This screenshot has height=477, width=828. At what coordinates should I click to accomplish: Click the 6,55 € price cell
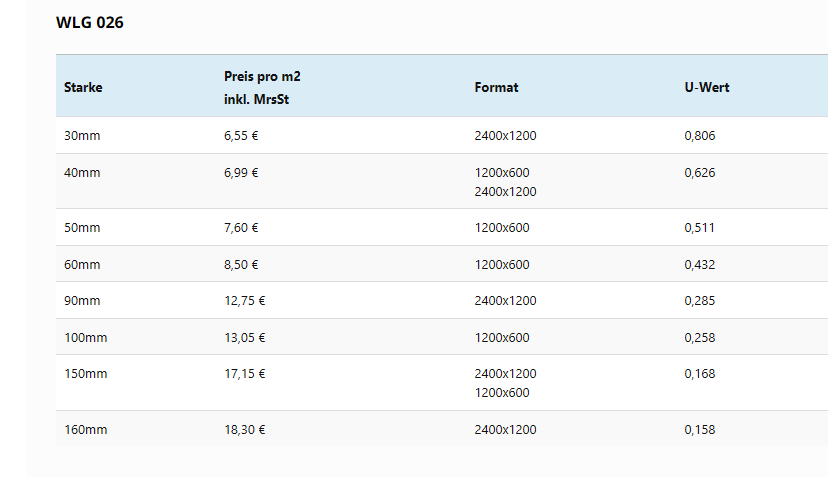[x=241, y=136]
